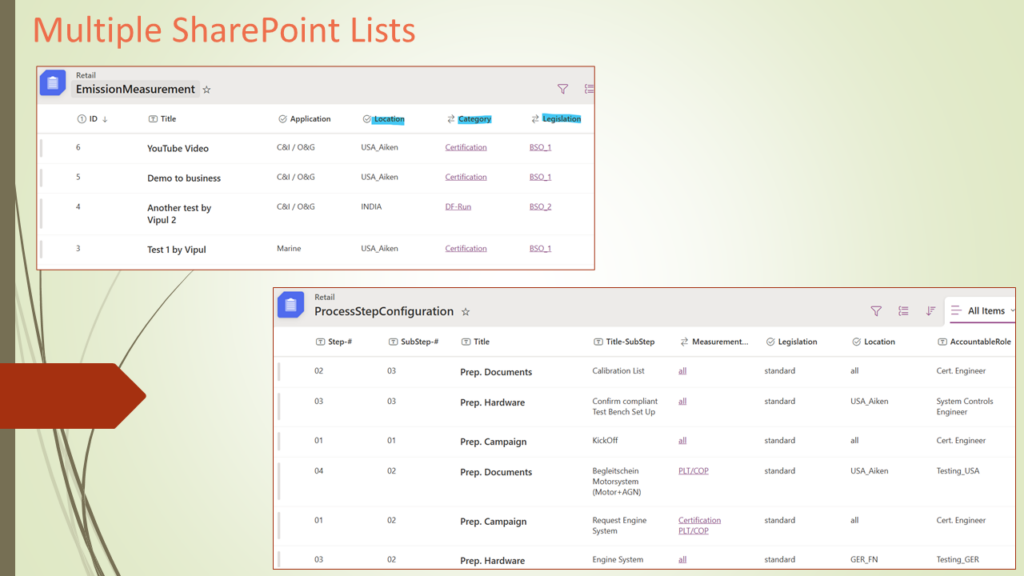The image size is (1024, 576).
Task: Click the 'INDIA' location cell
Action: tap(371, 207)
